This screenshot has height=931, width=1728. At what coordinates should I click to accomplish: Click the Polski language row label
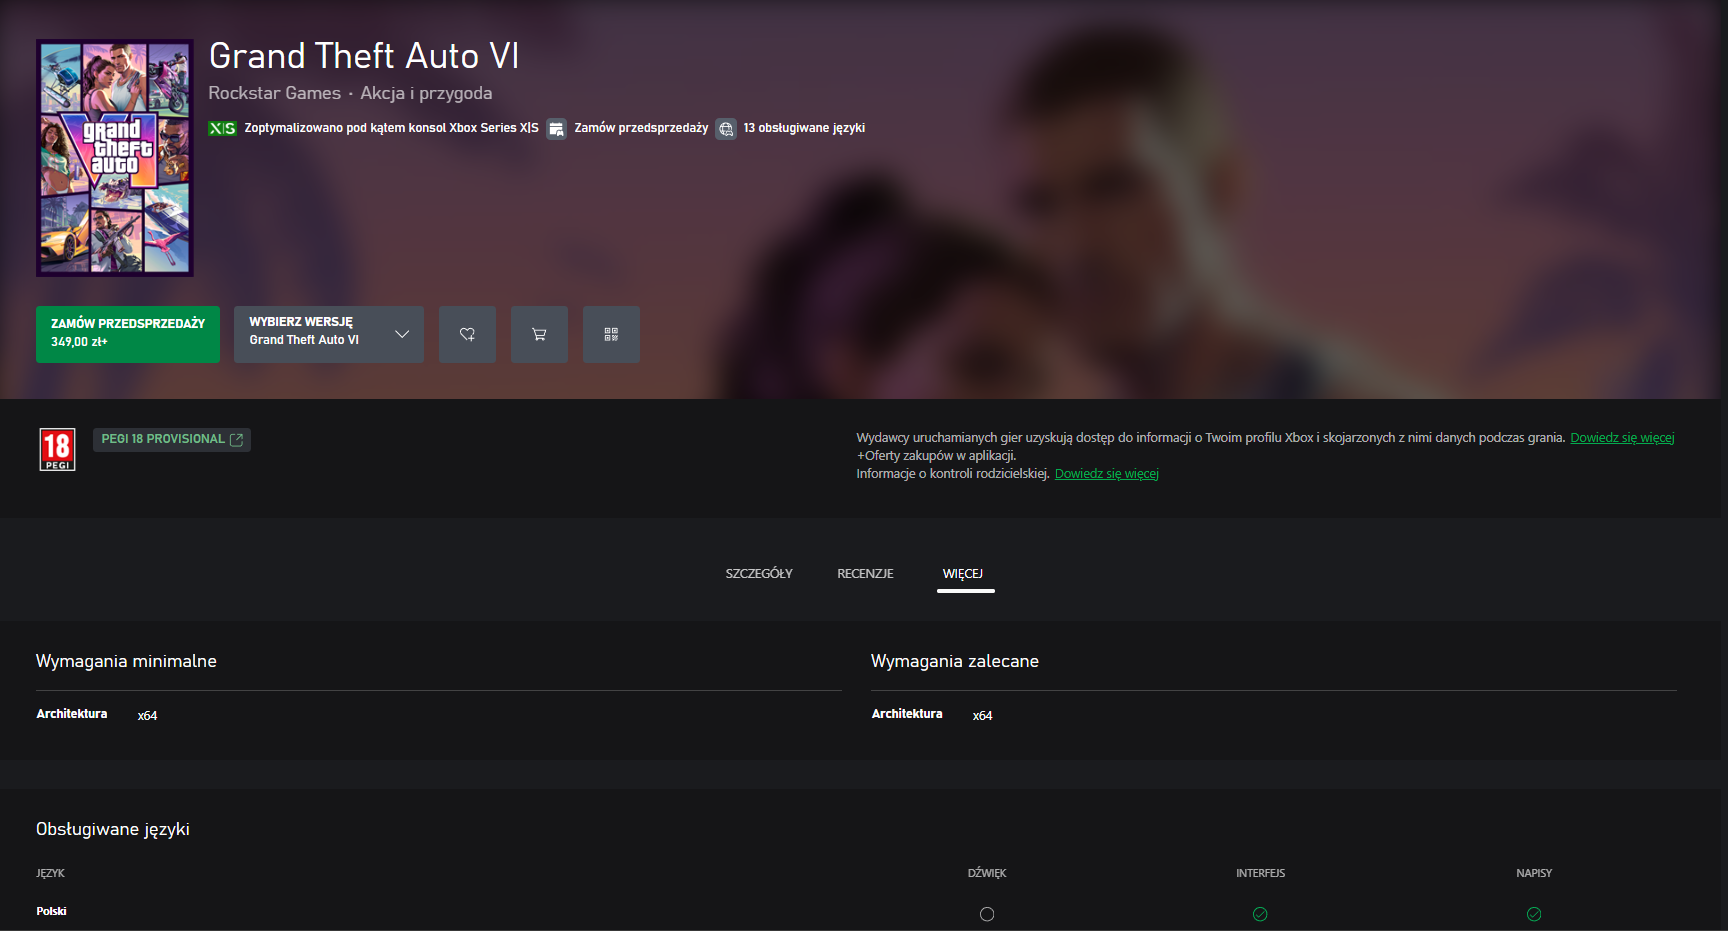(51, 911)
